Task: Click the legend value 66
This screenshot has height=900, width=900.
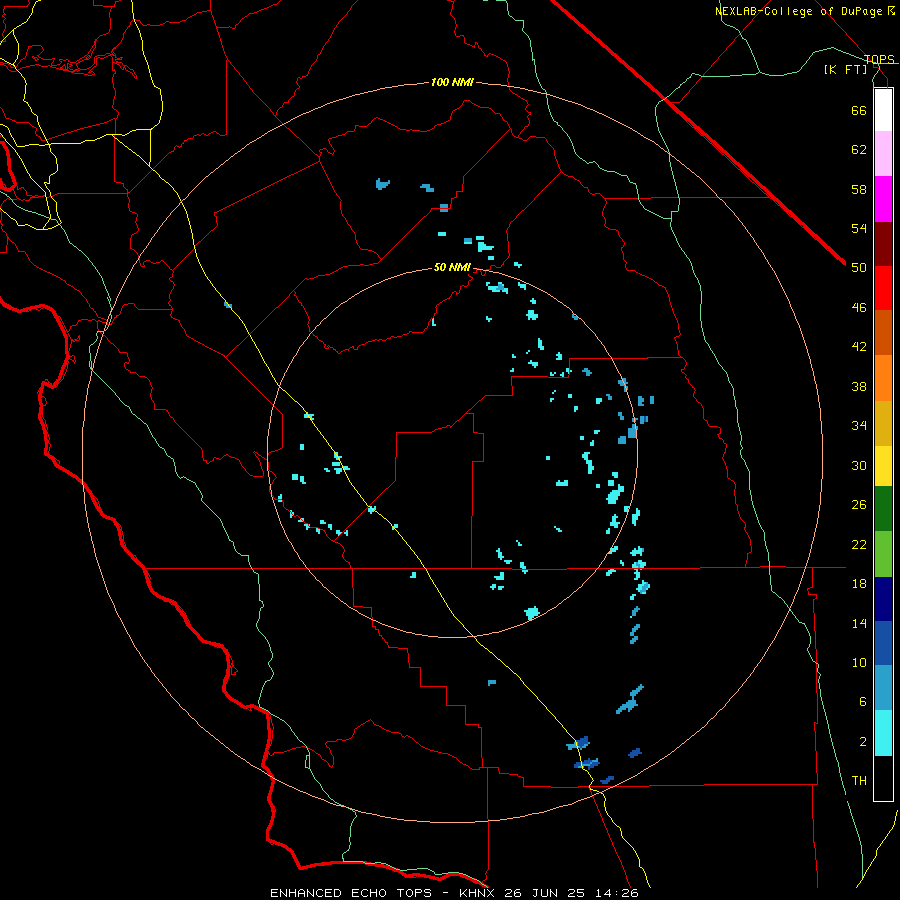Action: (859, 110)
